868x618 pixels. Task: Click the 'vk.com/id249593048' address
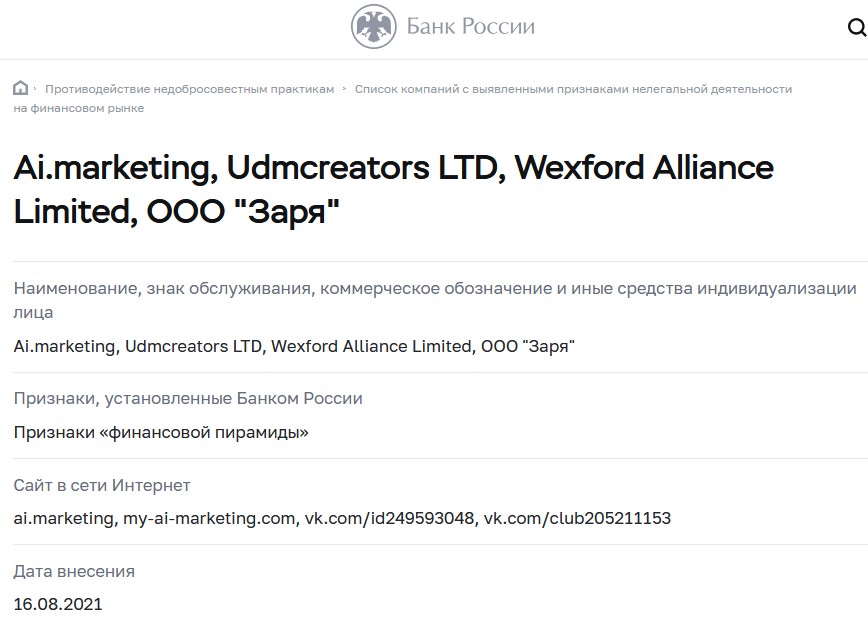point(390,518)
